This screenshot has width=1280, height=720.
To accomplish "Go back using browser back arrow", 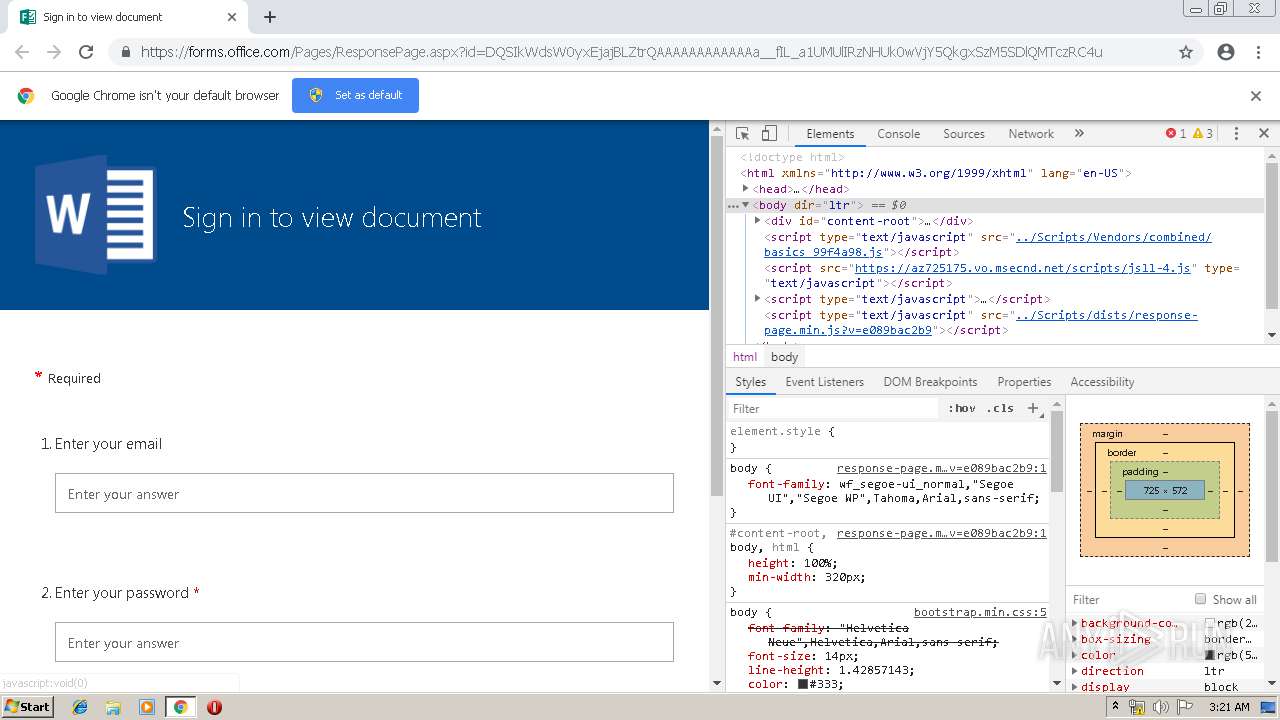I will [x=22, y=52].
